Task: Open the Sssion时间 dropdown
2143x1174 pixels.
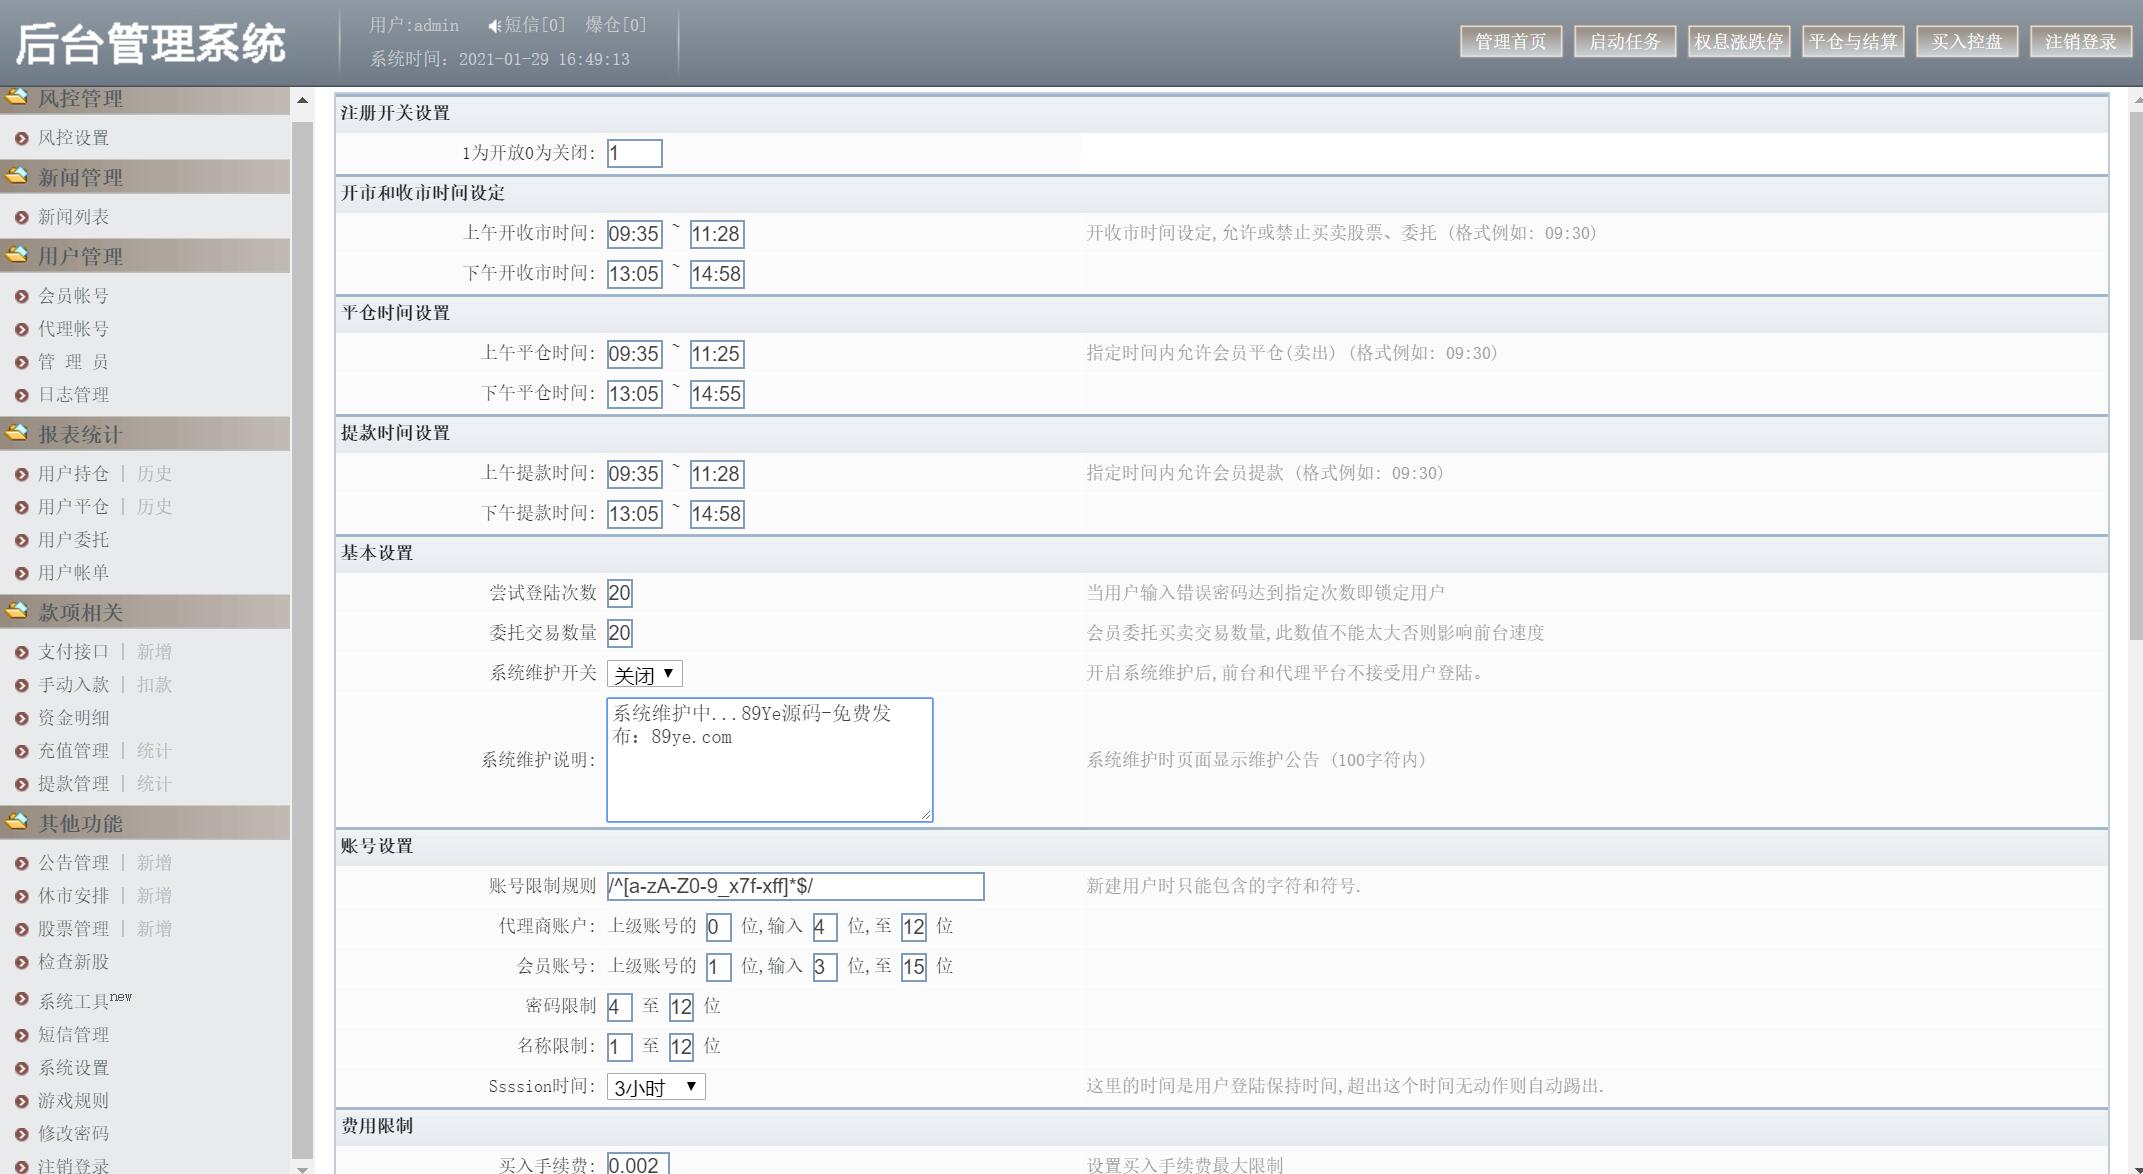Action: point(656,1087)
